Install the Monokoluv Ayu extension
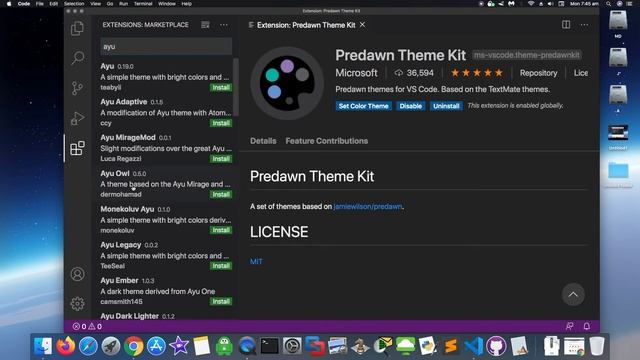The width and height of the screenshot is (640, 360). pyautogui.click(x=221, y=230)
